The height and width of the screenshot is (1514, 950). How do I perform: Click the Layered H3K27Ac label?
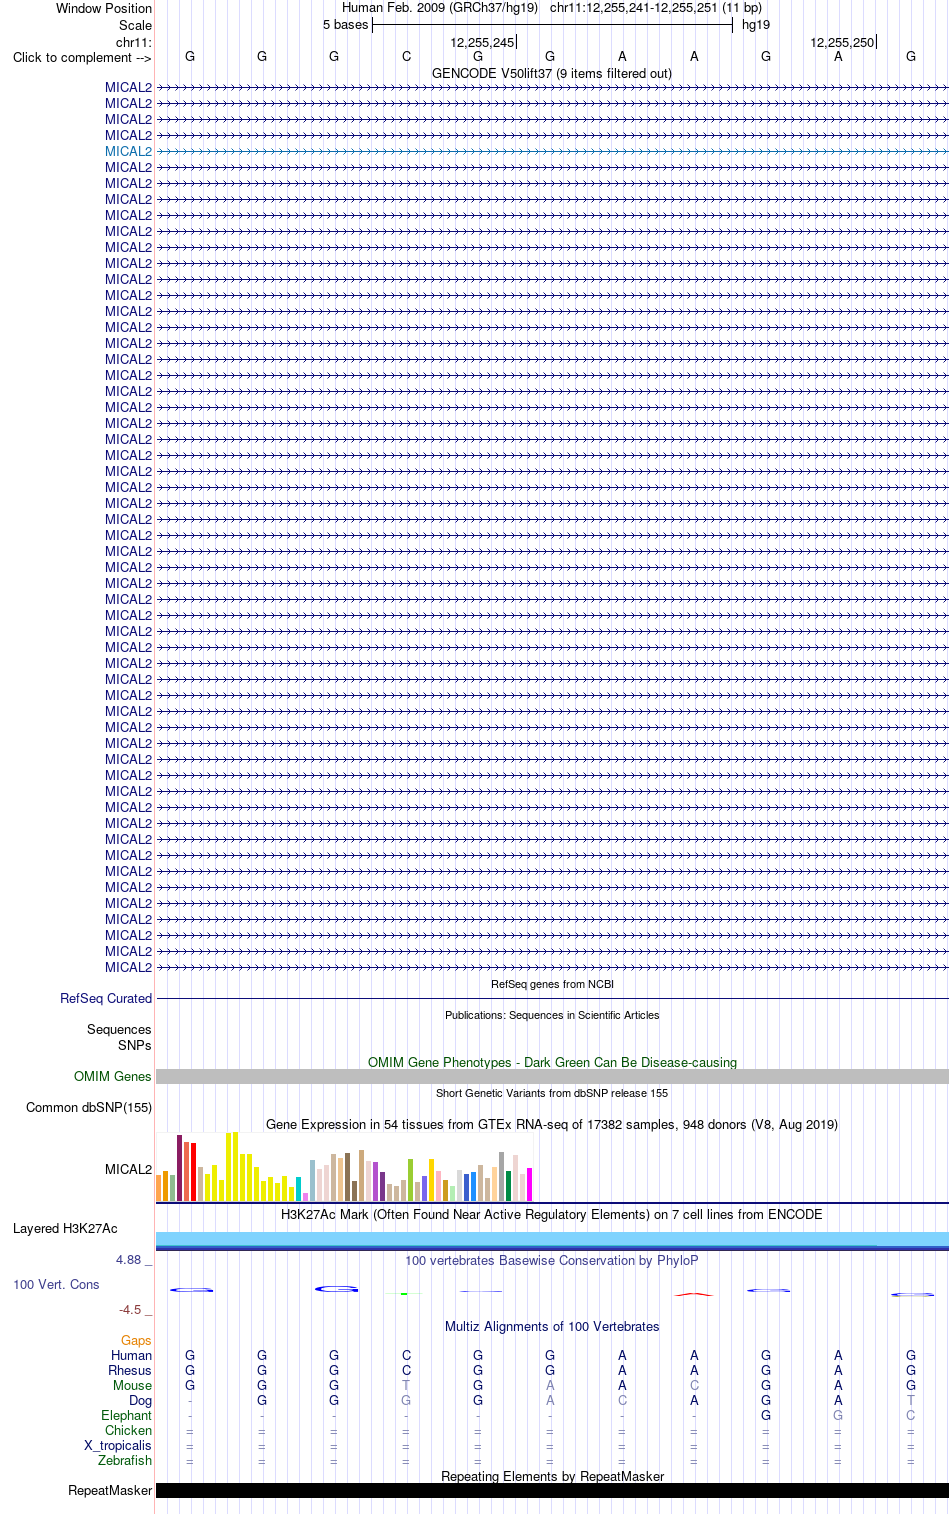(x=65, y=1228)
